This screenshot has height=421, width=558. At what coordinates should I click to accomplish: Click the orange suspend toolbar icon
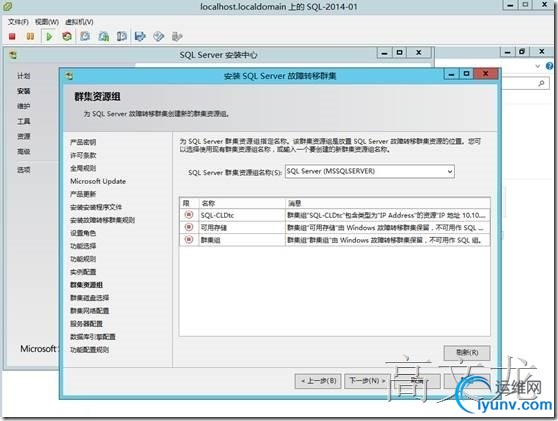[x=30, y=36]
